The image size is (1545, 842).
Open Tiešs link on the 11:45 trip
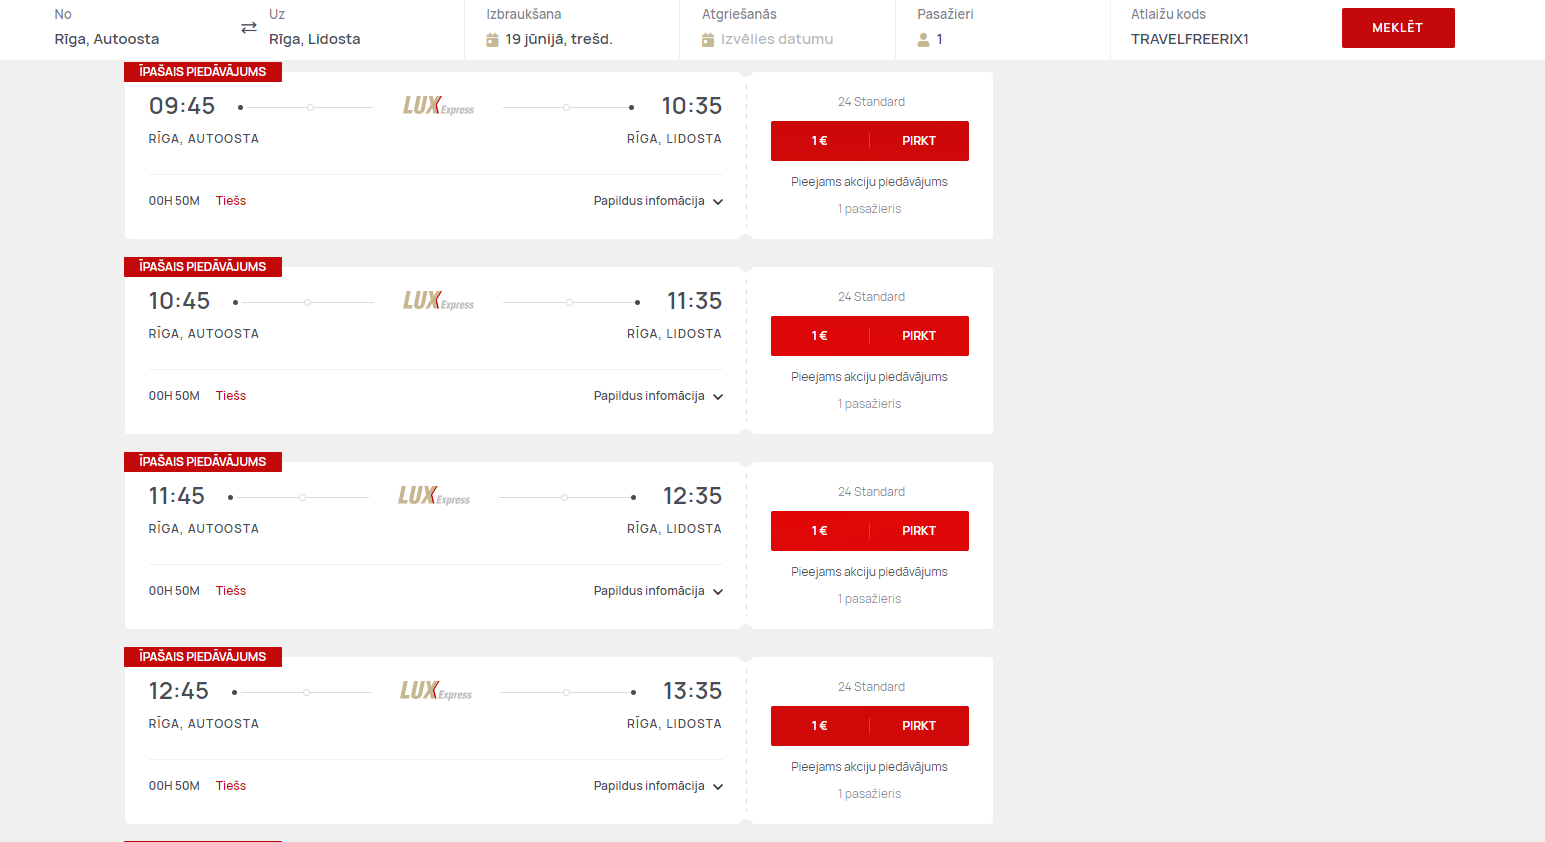[x=231, y=591]
